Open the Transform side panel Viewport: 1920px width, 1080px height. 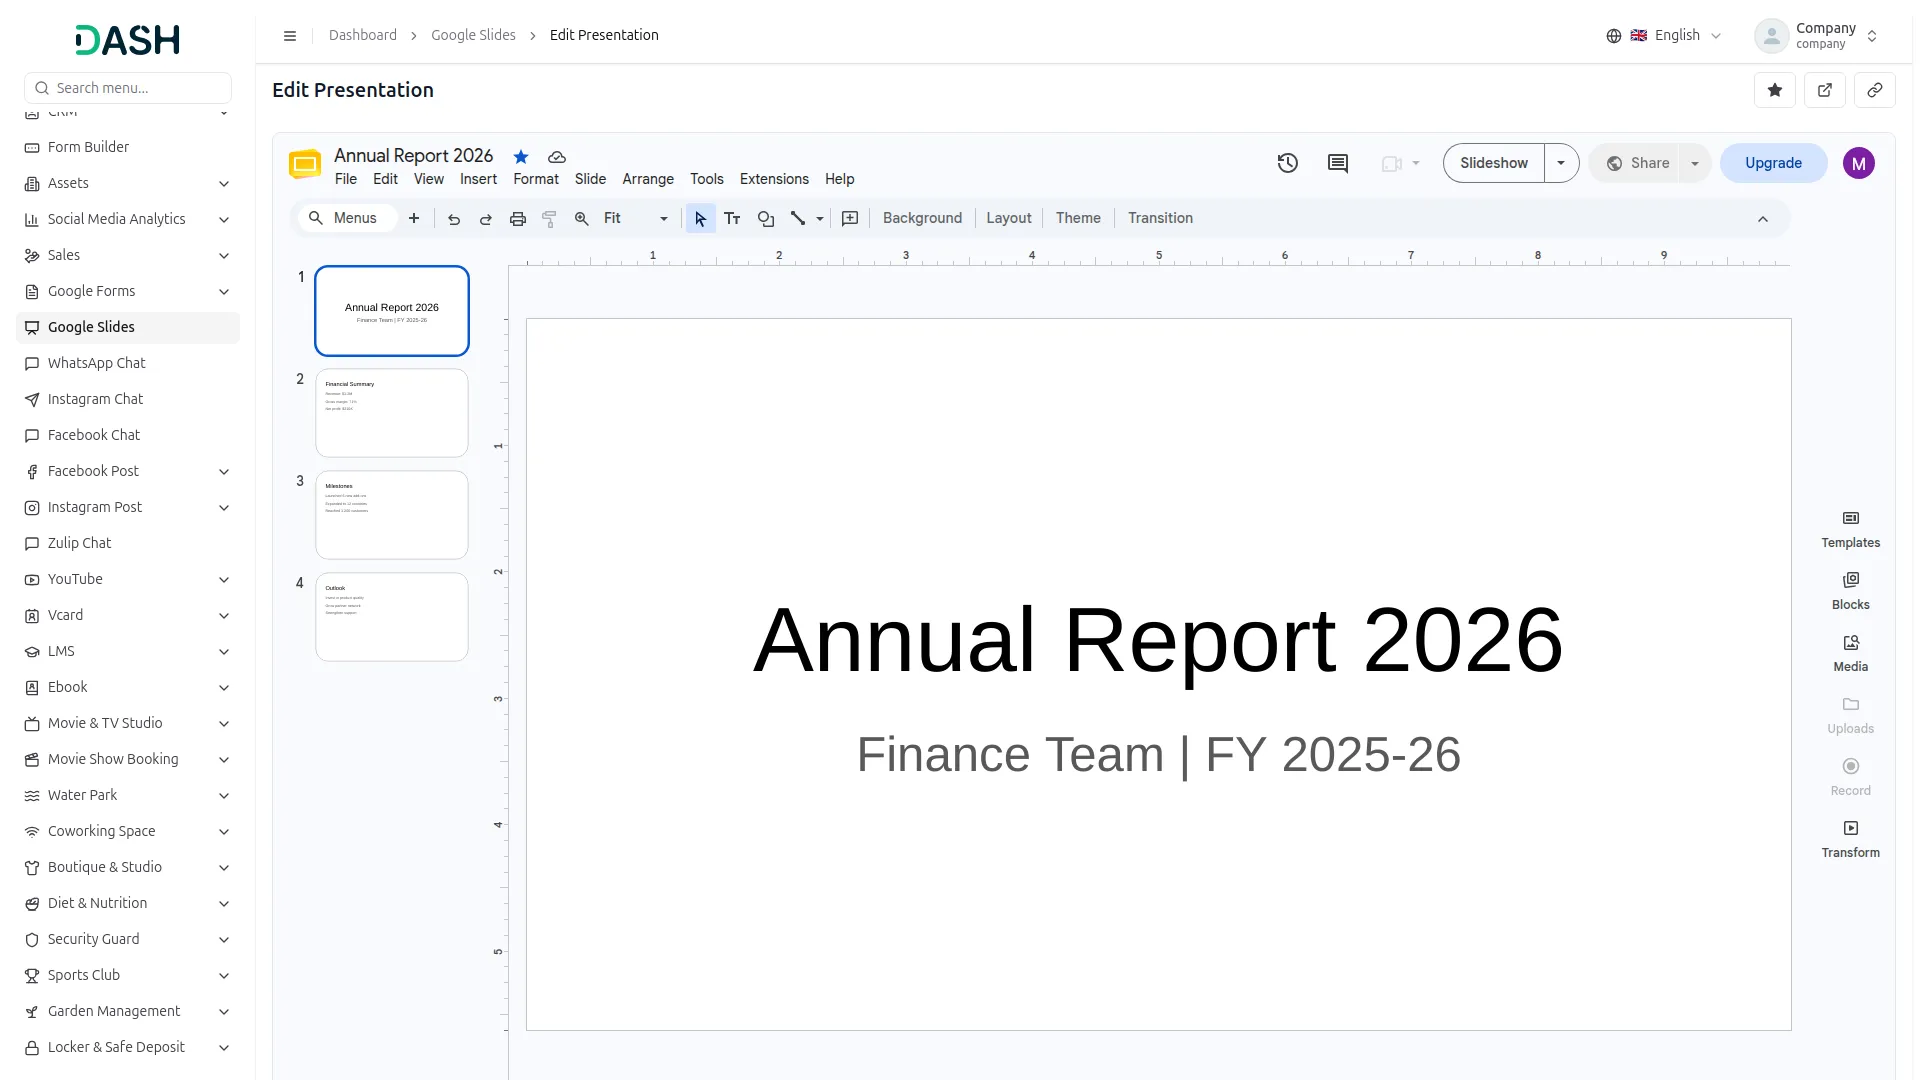coord(1850,840)
